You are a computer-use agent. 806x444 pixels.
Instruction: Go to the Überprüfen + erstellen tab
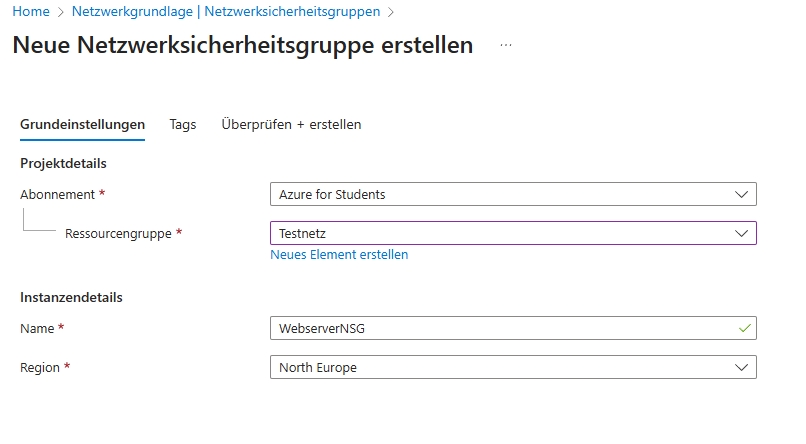click(291, 125)
